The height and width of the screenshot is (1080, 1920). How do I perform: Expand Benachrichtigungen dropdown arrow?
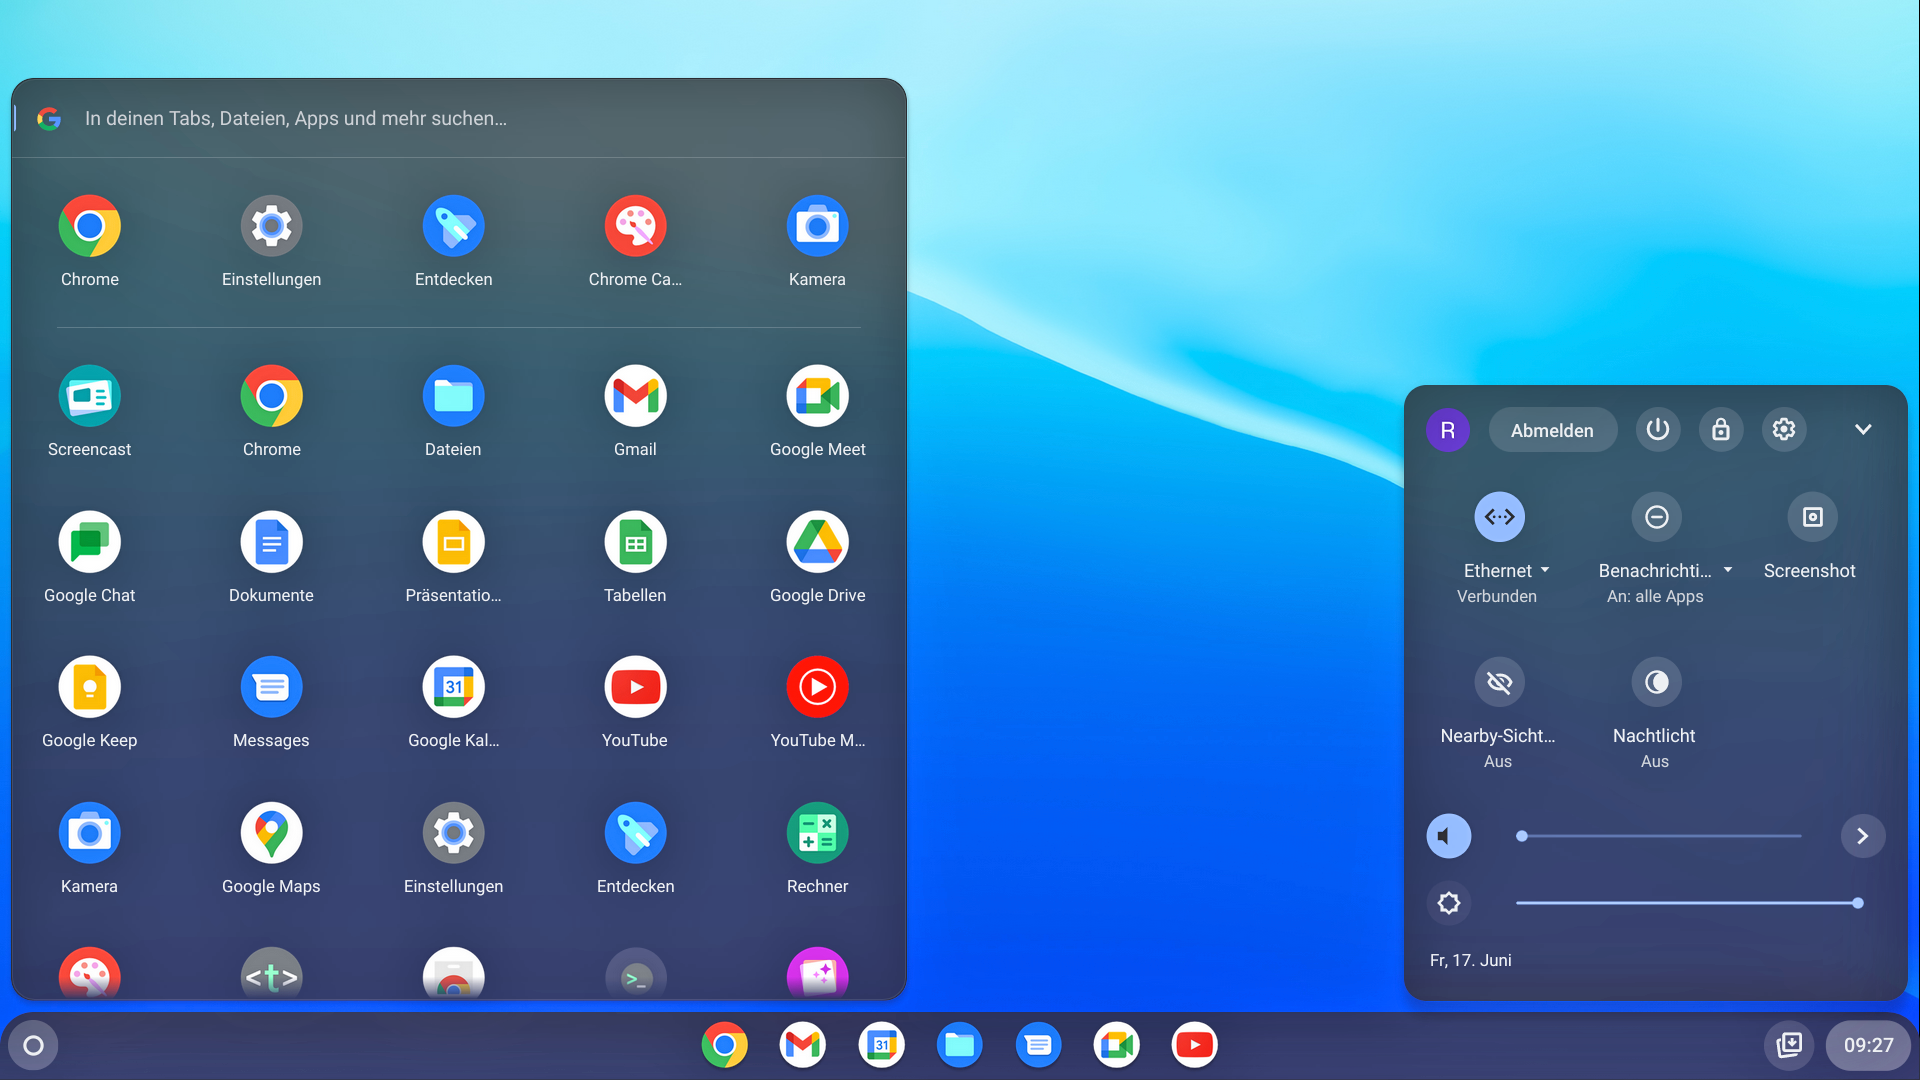coord(1728,570)
